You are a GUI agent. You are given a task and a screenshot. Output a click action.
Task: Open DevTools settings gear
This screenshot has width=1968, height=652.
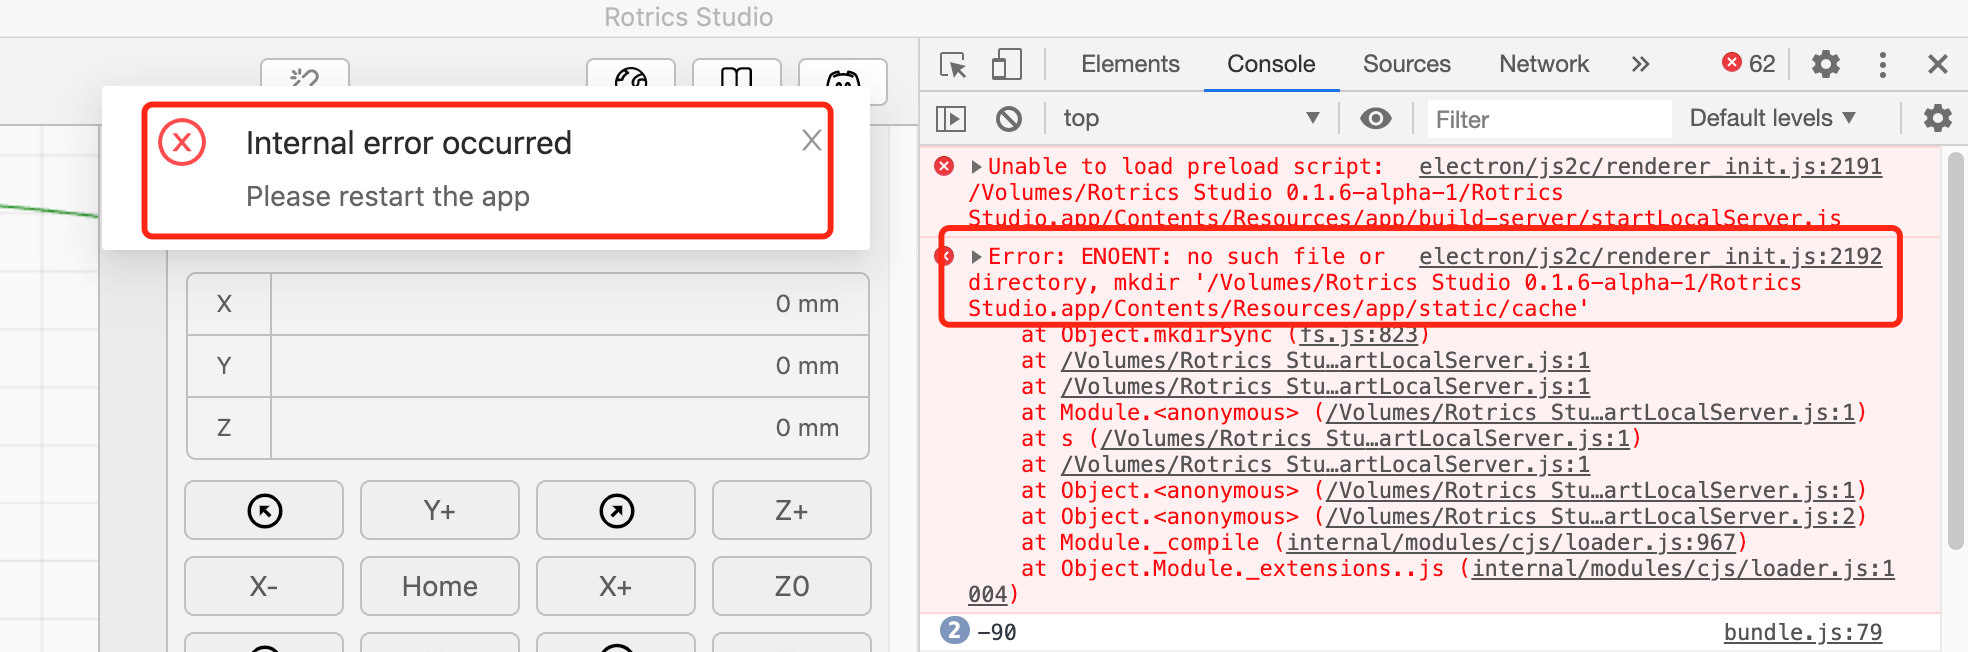tap(1826, 64)
